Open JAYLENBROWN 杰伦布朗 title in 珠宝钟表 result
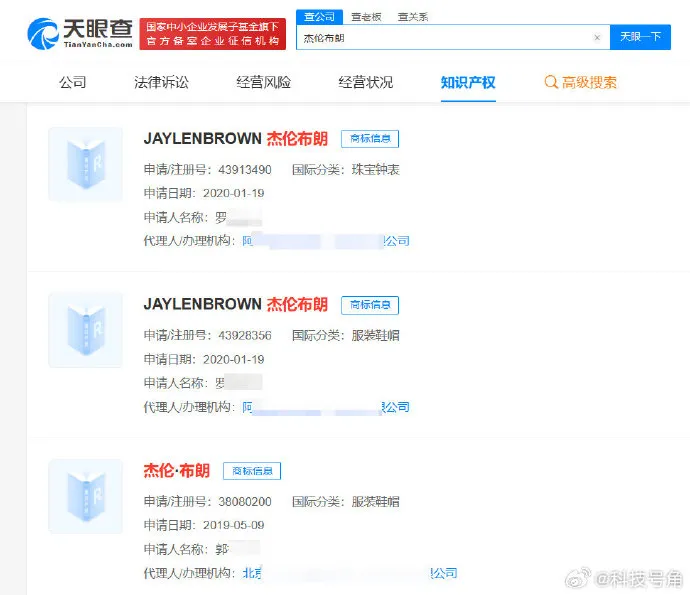The width and height of the screenshot is (690, 595). click(235, 139)
